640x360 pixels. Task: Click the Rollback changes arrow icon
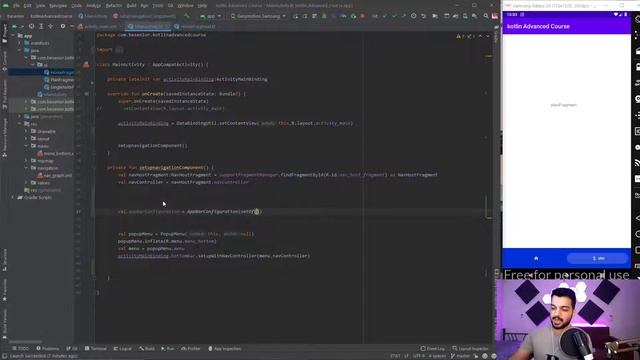[x=423, y=16]
